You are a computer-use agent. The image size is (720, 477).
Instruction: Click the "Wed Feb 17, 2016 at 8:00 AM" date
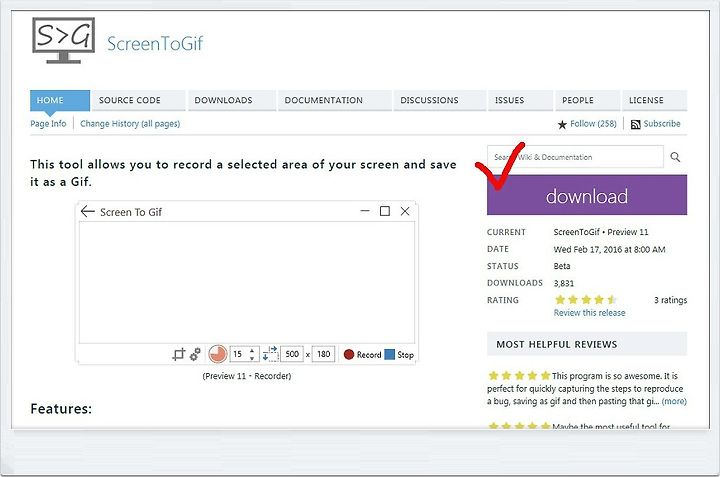[x=609, y=249]
